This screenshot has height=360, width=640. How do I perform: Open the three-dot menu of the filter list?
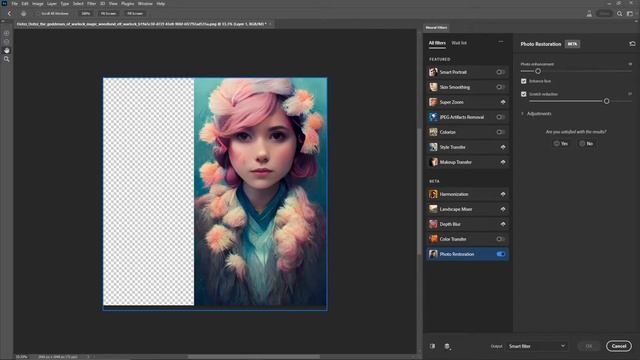point(501,42)
